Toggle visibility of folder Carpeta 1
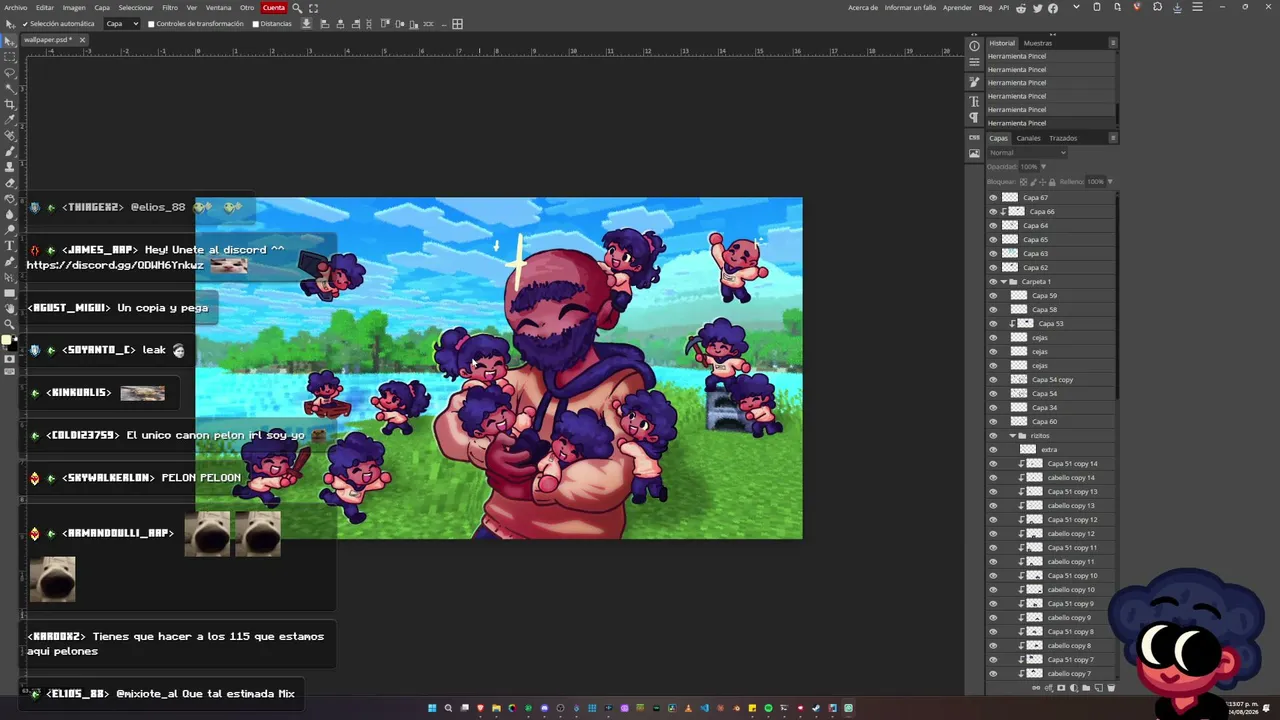Image resolution: width=1280 pixels, height=720 pixels. point(993,282)
